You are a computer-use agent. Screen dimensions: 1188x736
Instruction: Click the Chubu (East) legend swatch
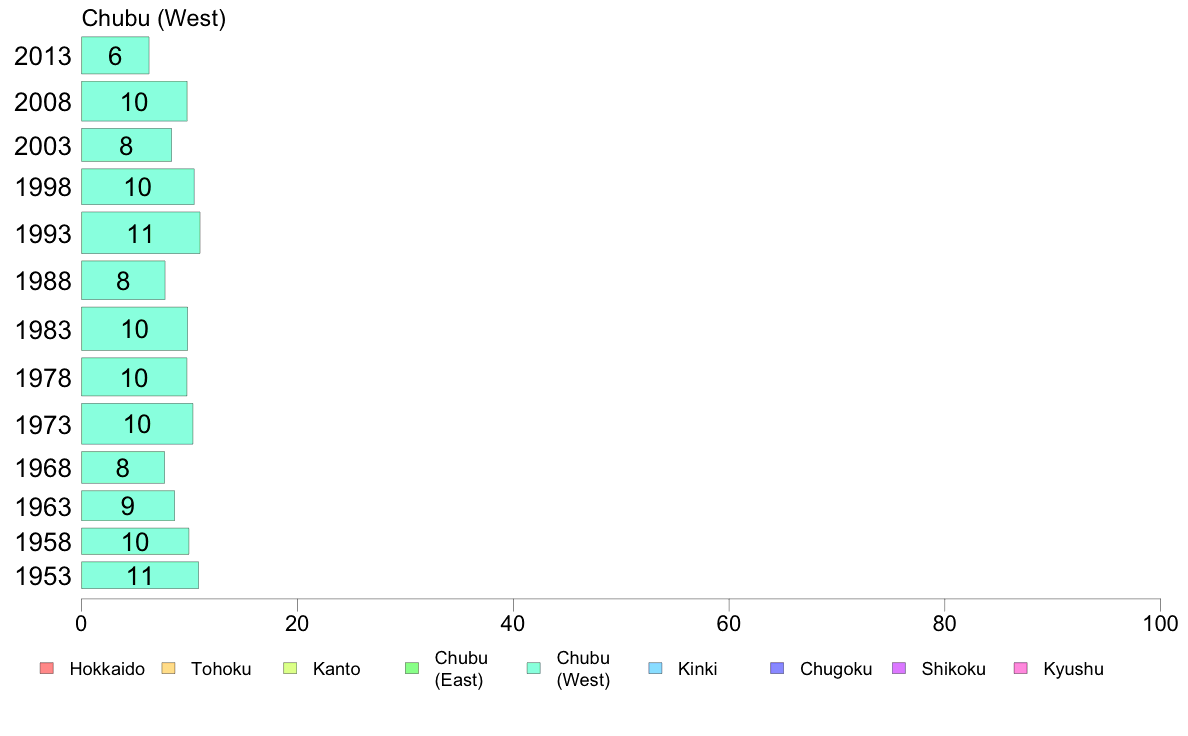pos(412,668)
